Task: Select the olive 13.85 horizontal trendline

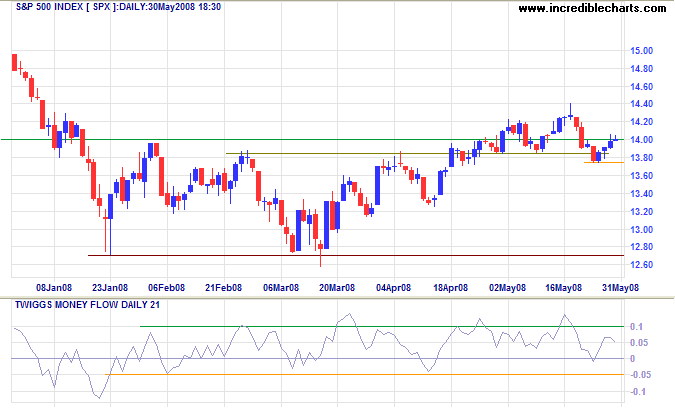Action: pos(417,153)
